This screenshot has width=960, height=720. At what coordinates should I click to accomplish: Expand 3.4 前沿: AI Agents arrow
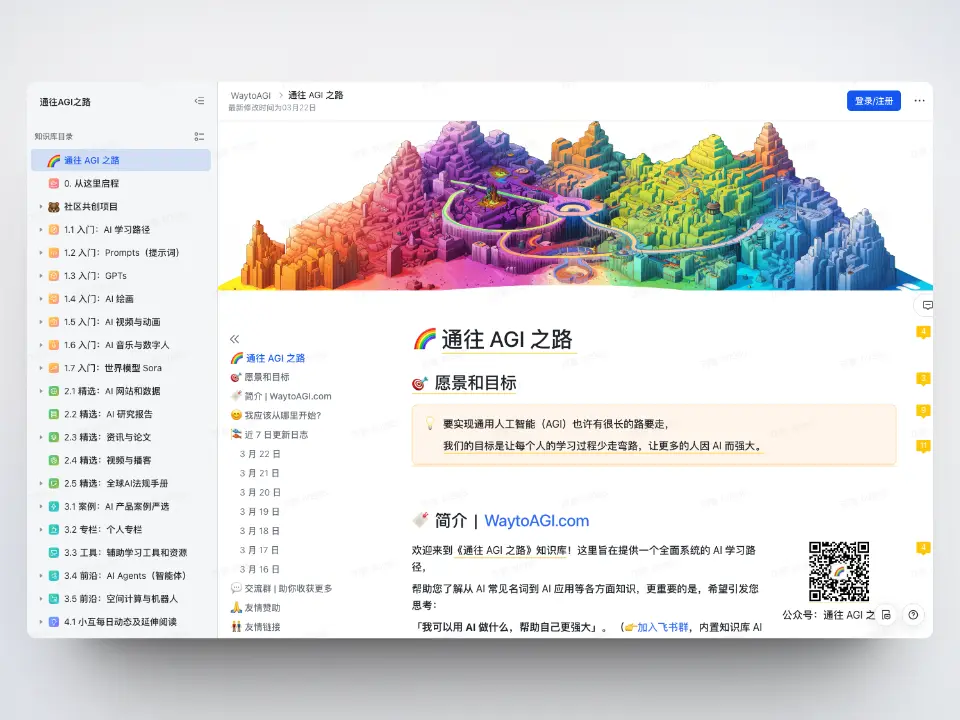pos(41,576)
